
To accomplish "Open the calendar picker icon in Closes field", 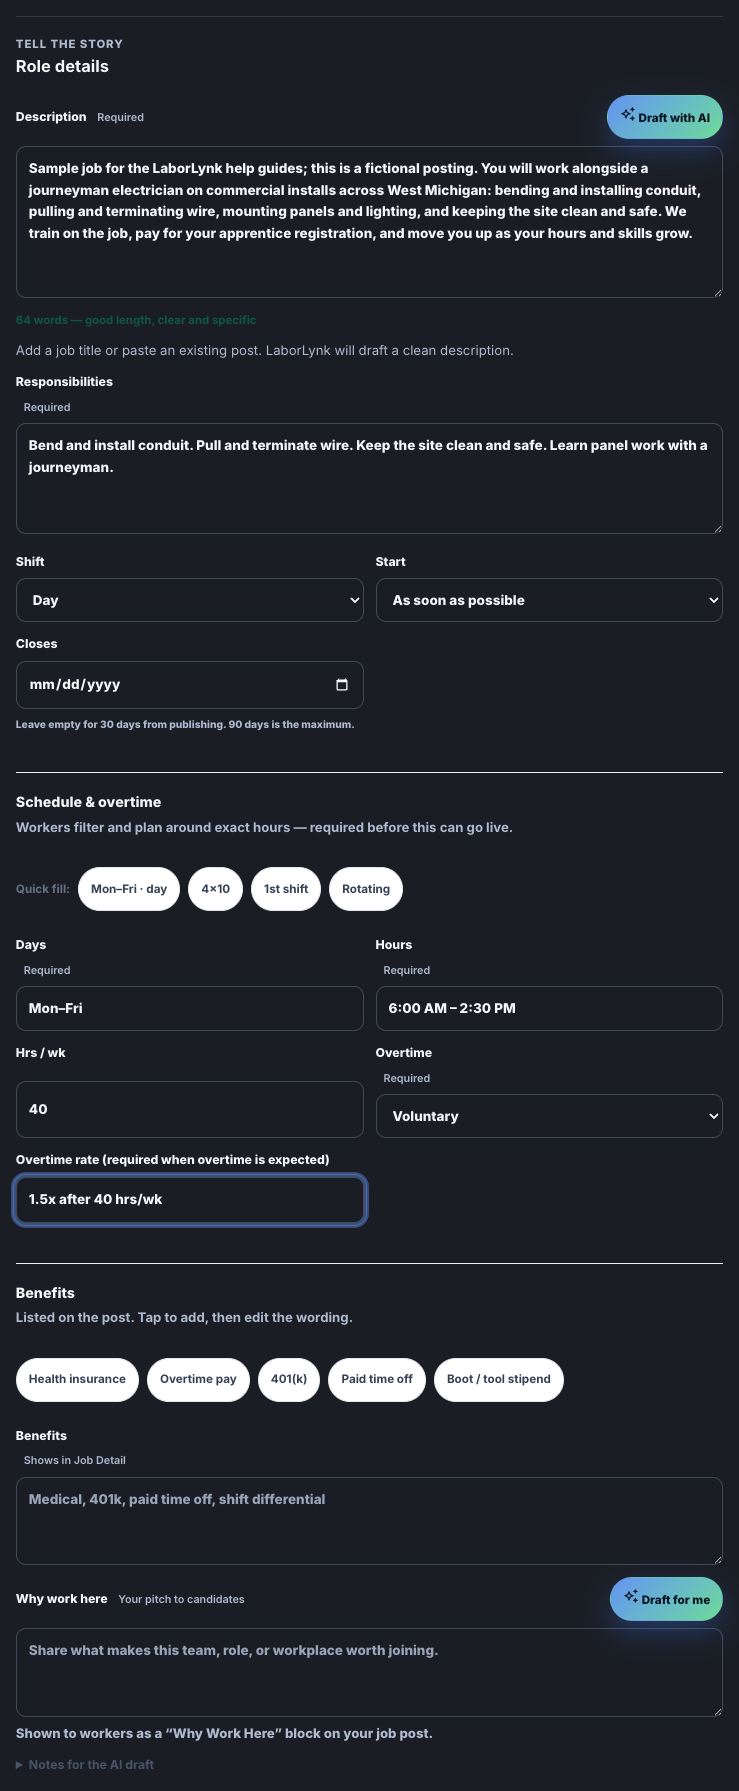I will [x=342, y=685].
